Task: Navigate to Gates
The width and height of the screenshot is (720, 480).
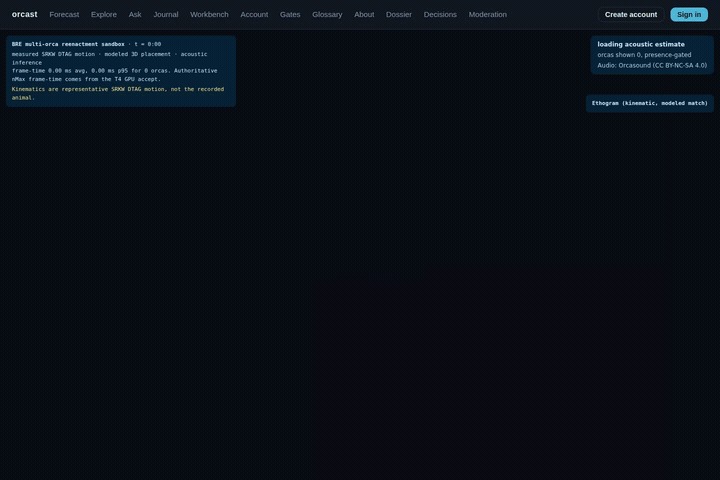Action: coord(290,14)
